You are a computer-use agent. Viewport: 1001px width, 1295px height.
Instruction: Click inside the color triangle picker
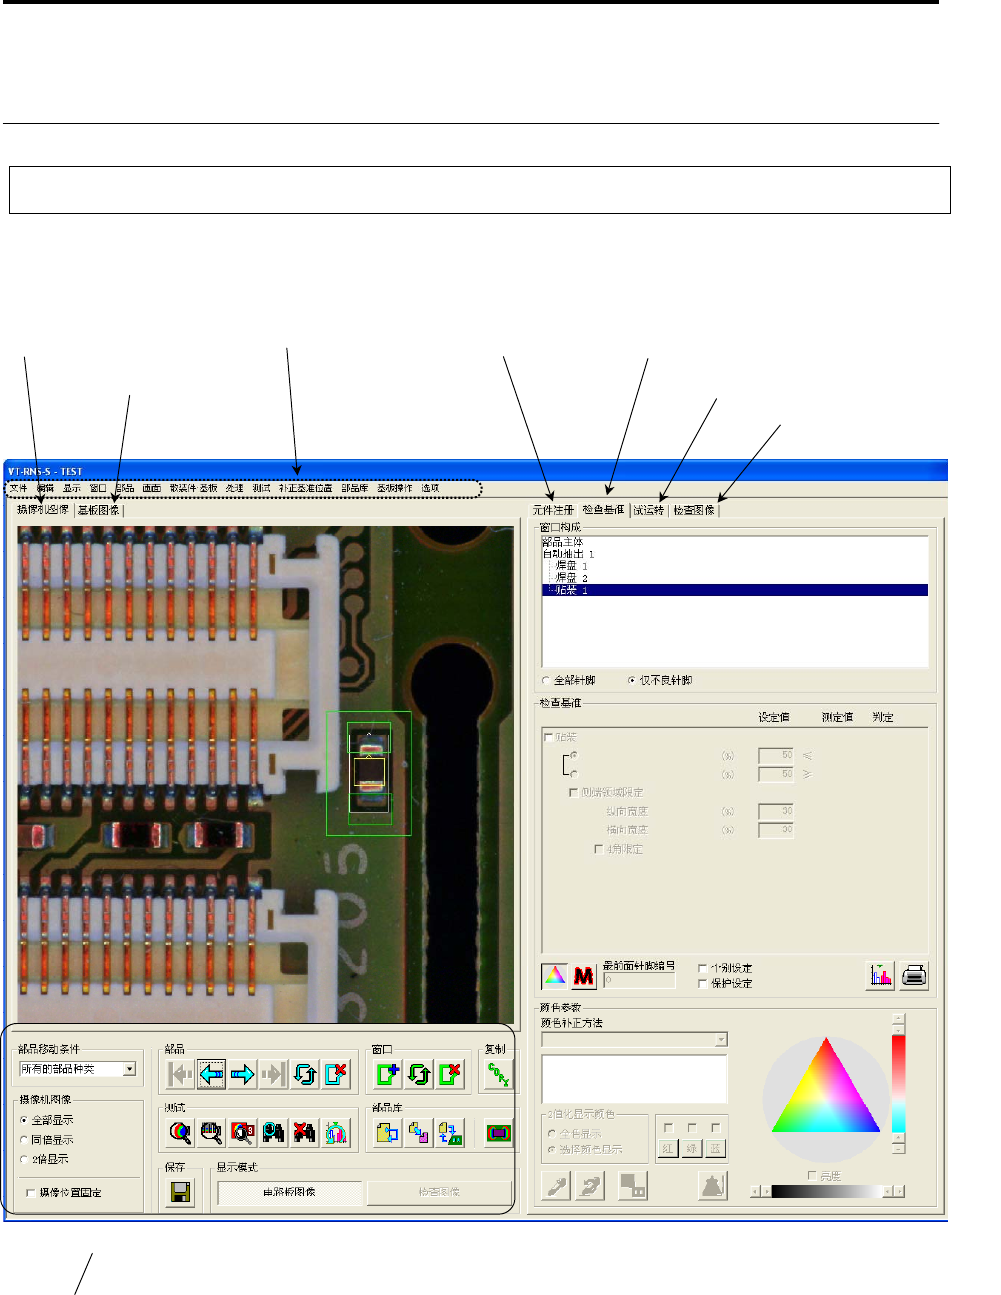click(x=826, y=1098)
